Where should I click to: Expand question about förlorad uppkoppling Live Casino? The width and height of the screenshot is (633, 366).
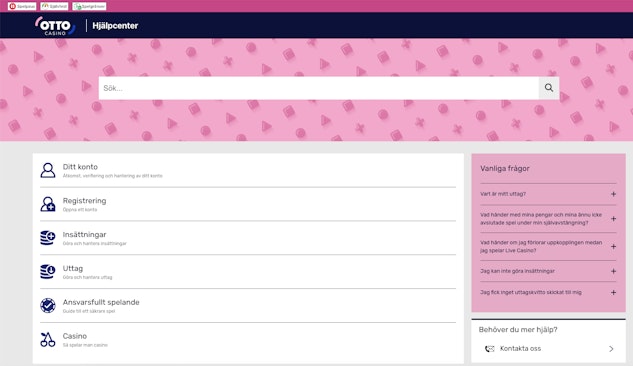tap(548, 247)
